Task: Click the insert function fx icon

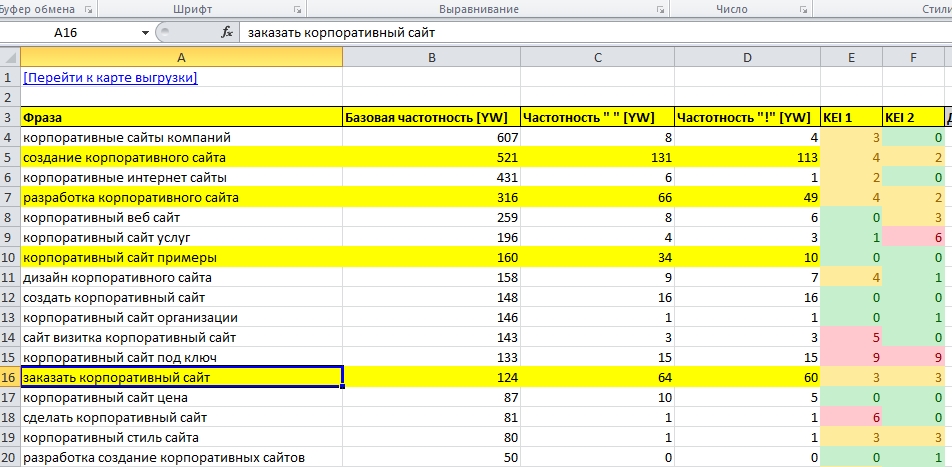Action: (226, 33)
